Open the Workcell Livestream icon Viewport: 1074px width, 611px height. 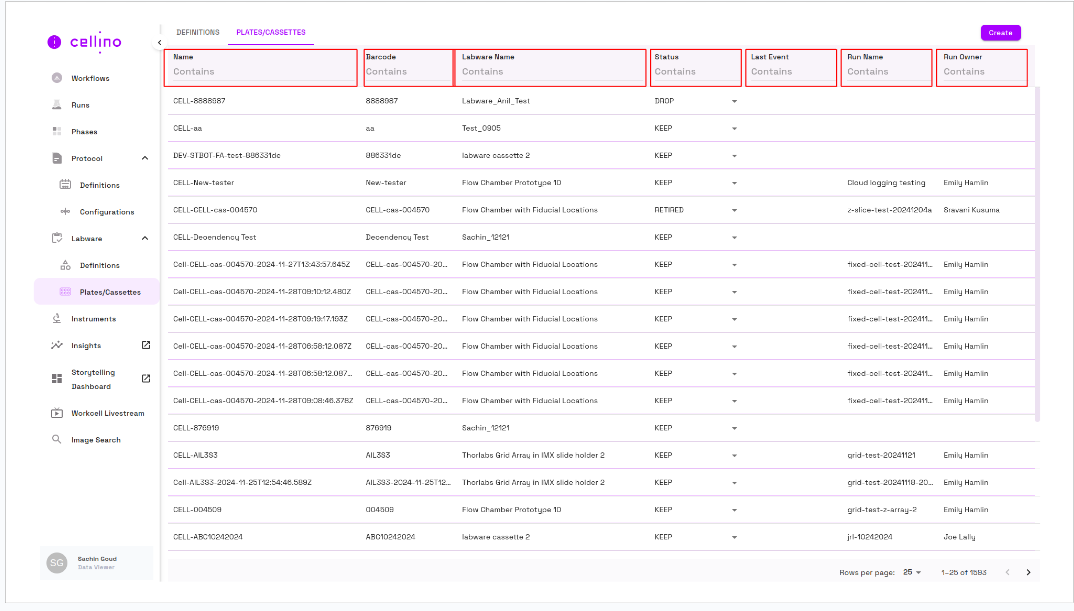click(57, 413)
